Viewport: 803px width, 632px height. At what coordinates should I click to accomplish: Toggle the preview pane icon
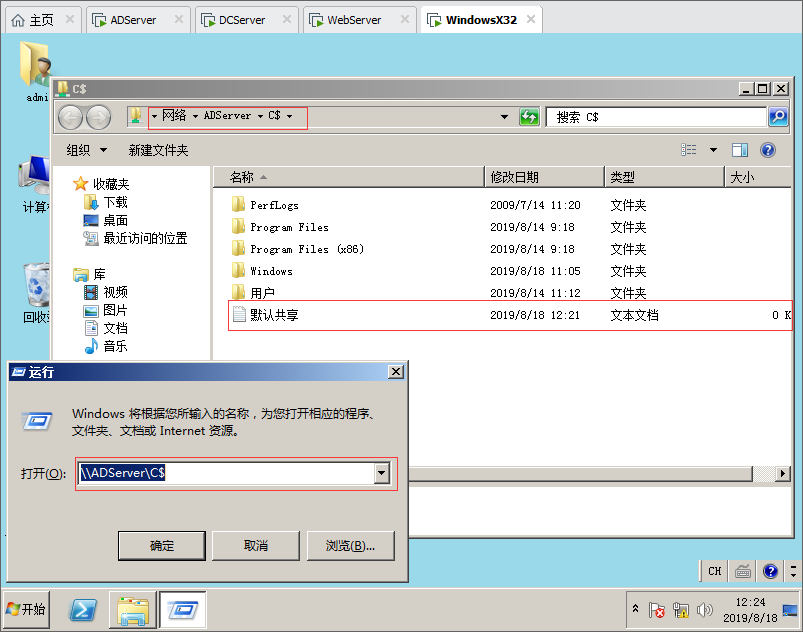point(739,150)
